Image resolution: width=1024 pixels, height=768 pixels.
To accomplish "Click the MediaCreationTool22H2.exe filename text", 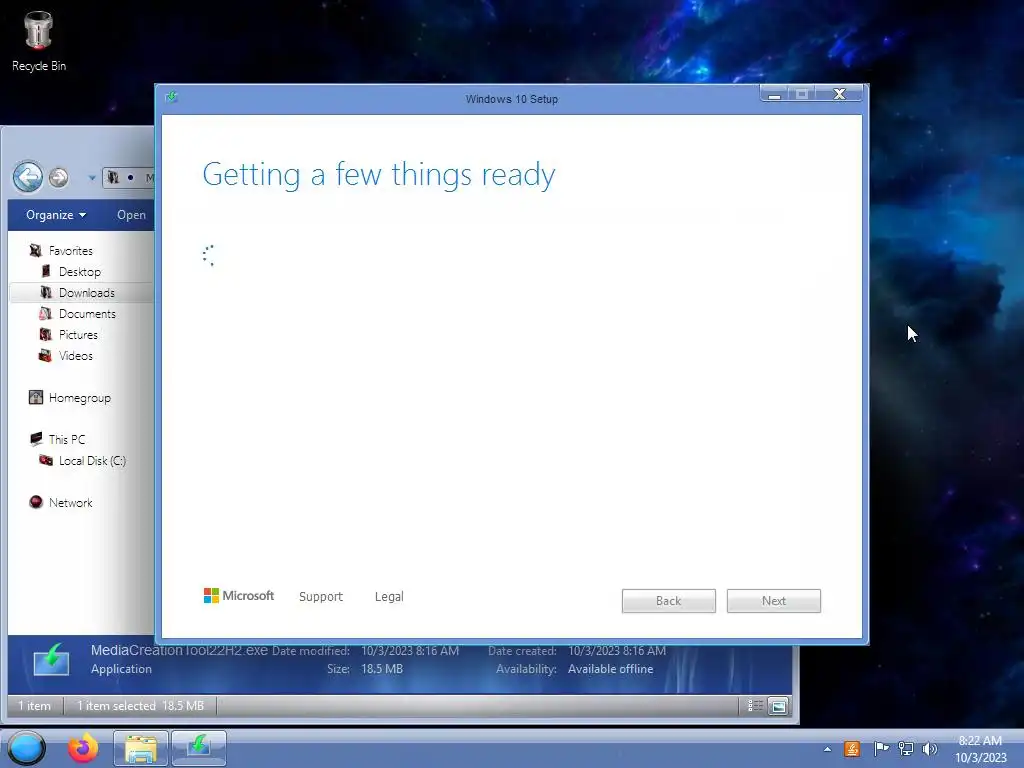I will pos(180,650).
